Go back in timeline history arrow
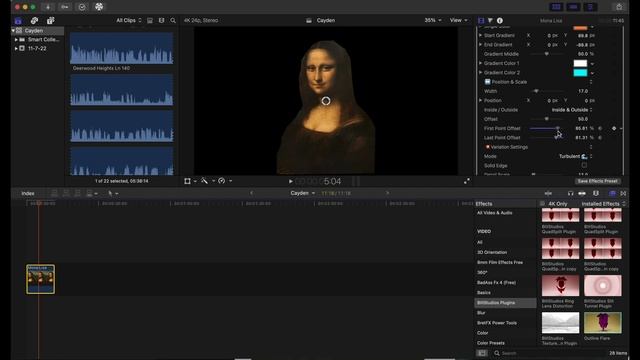This screenshot has width=640, height=360. (x=251, y=193)
